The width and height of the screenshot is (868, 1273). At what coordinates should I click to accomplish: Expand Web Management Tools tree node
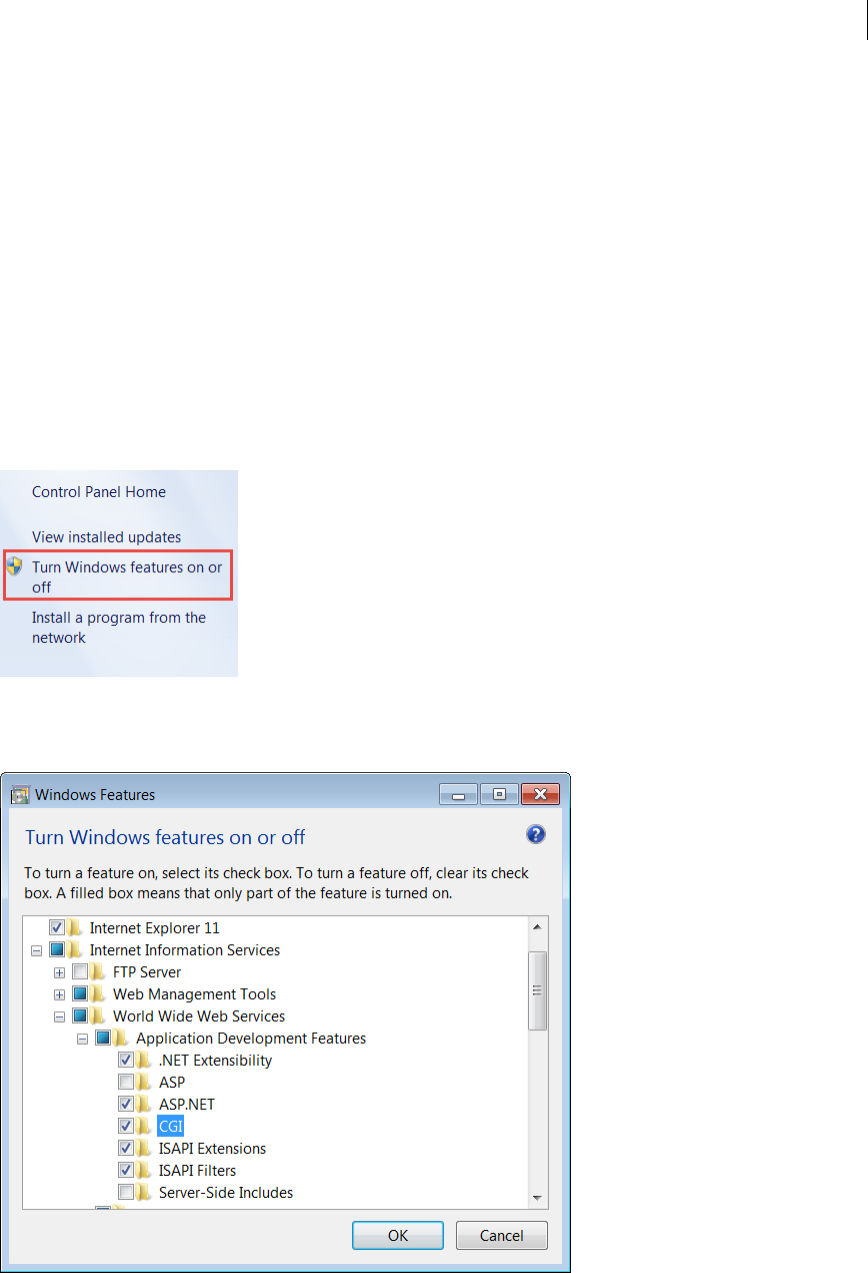point(60,994)
